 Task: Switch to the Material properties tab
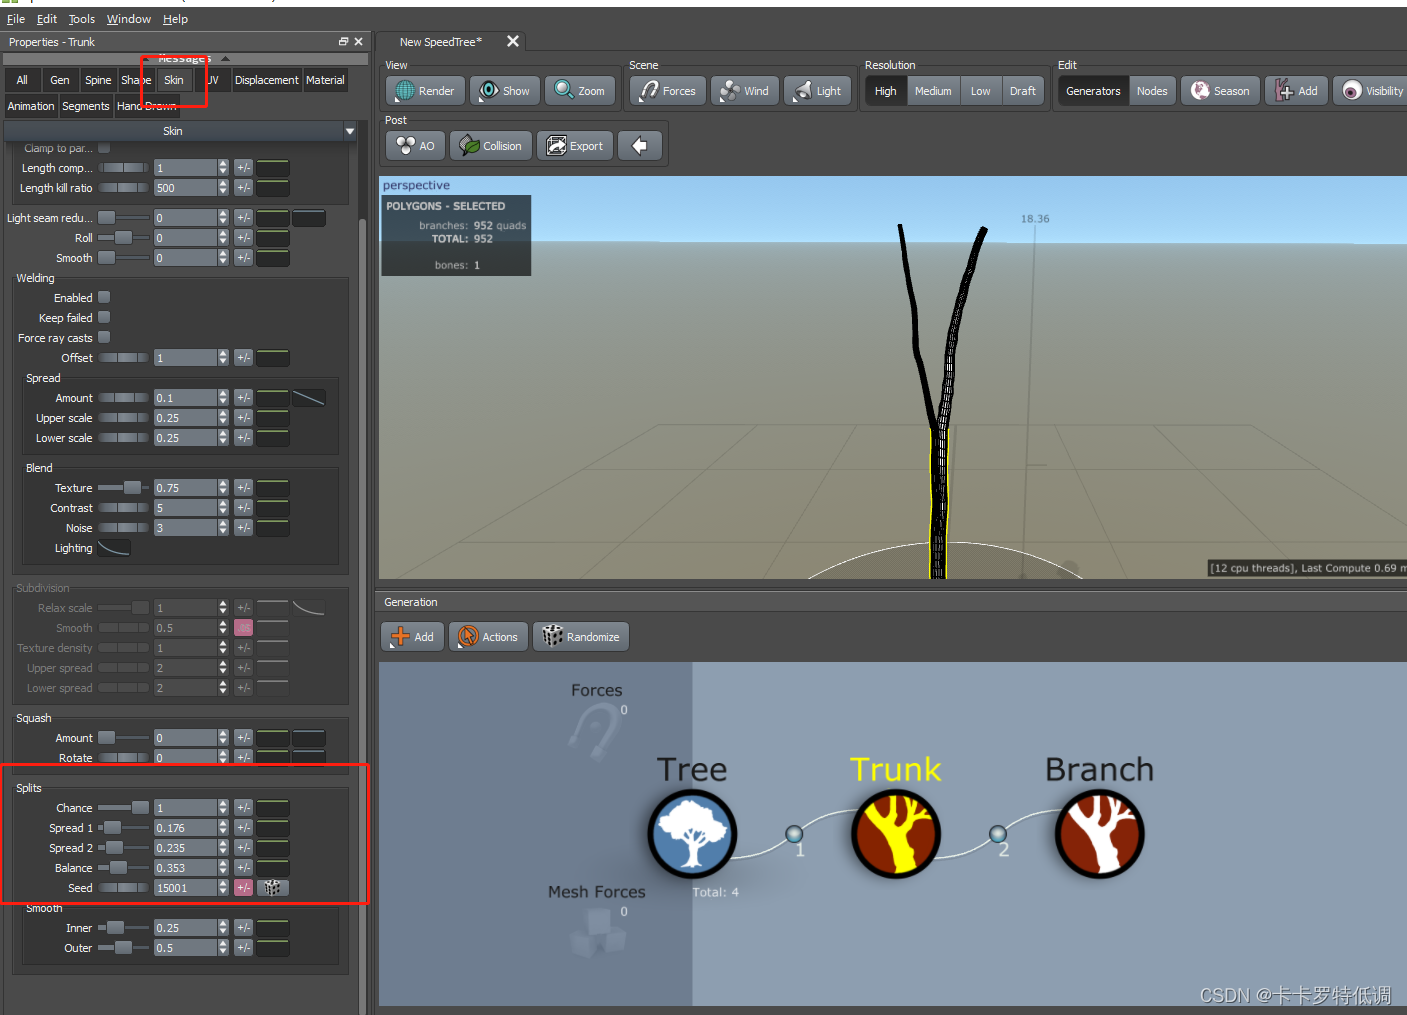click(x=325, y=80)
